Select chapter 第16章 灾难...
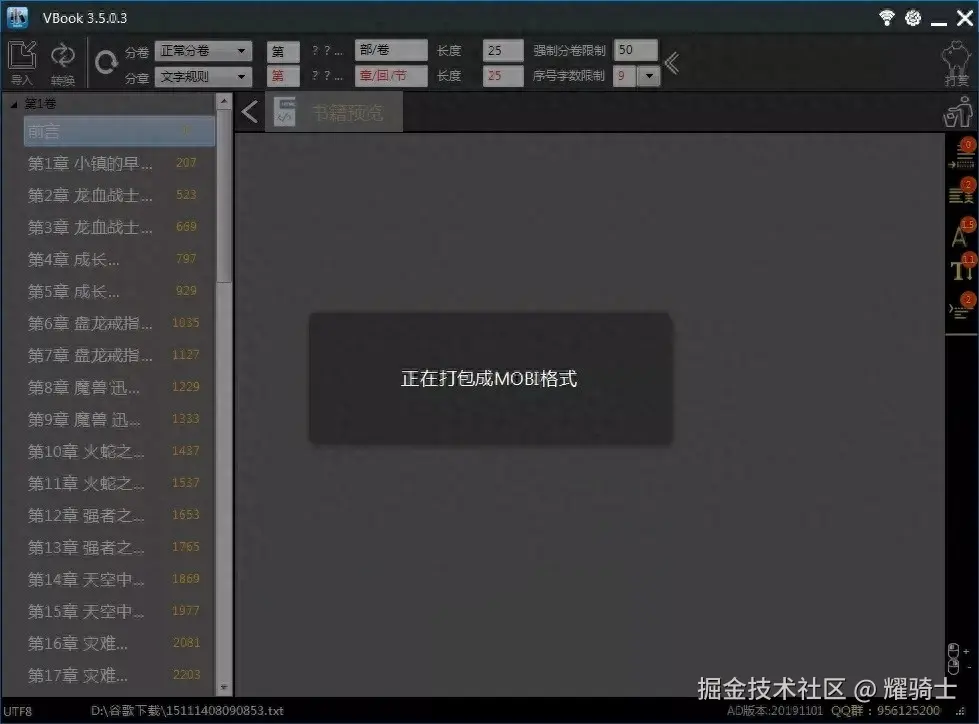 [119, 643]
